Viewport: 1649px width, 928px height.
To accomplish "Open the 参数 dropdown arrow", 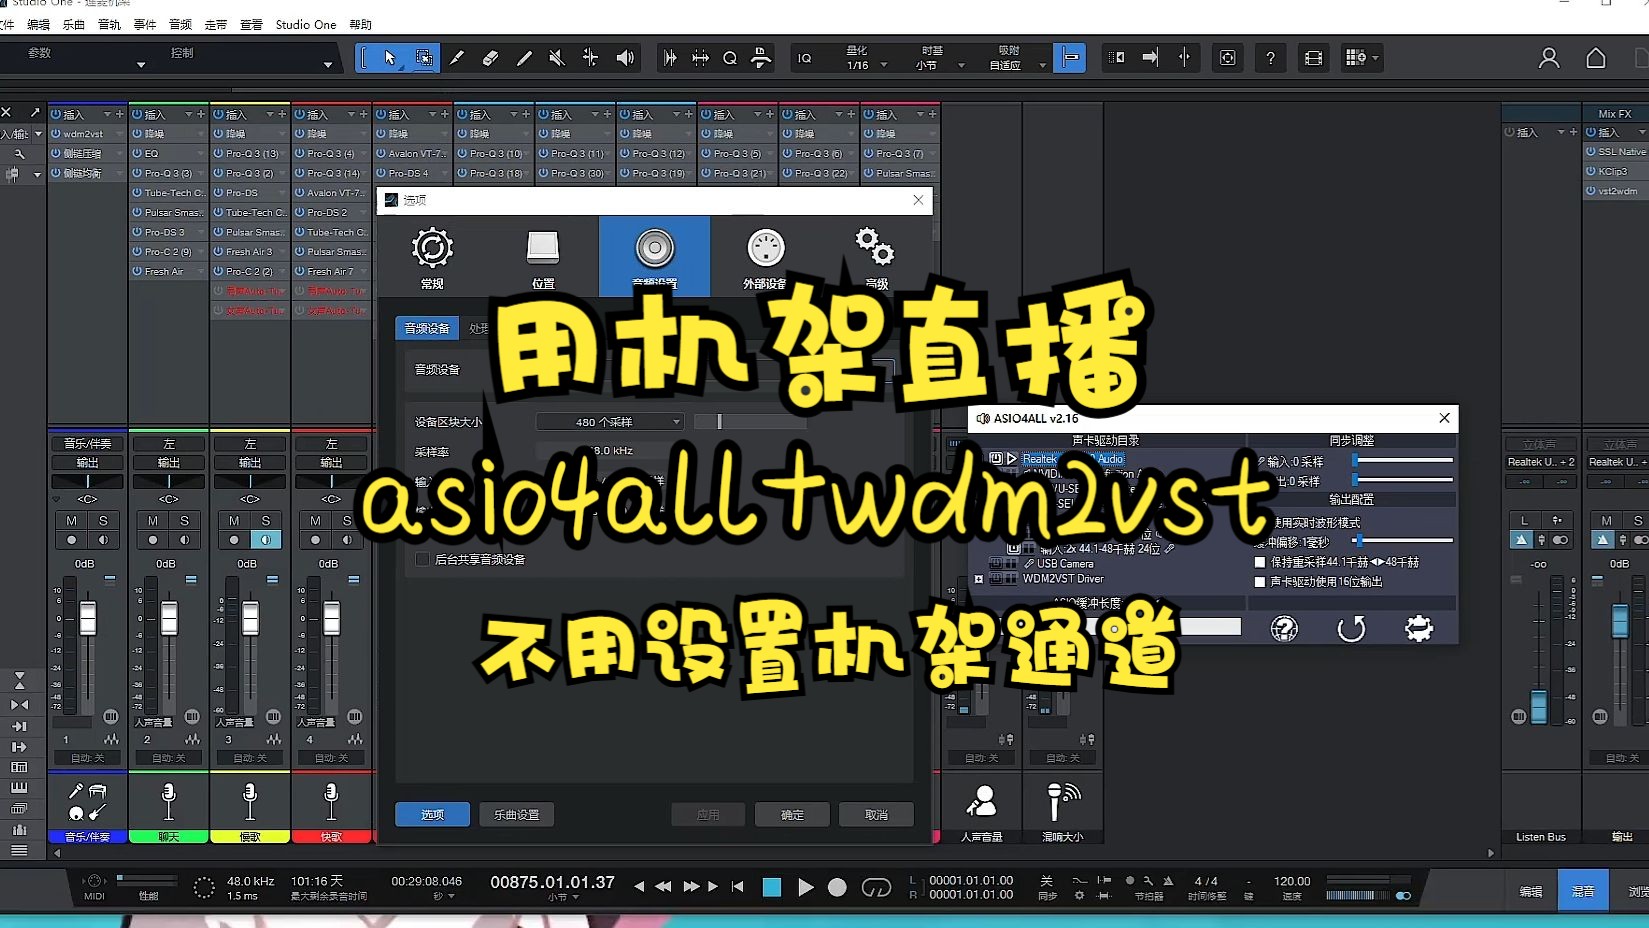I will pyautogui.click(x=141, y=65).
